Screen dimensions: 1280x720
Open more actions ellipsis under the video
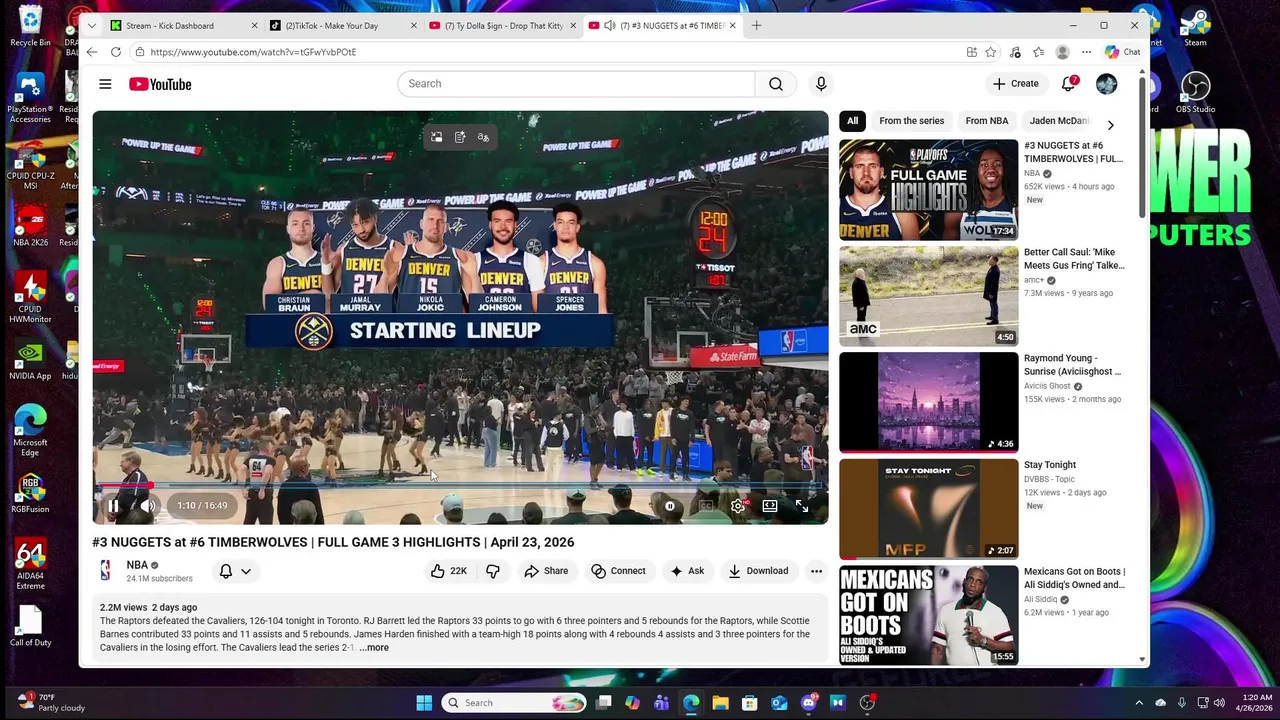pyautogui.click(x=816, y=571)
